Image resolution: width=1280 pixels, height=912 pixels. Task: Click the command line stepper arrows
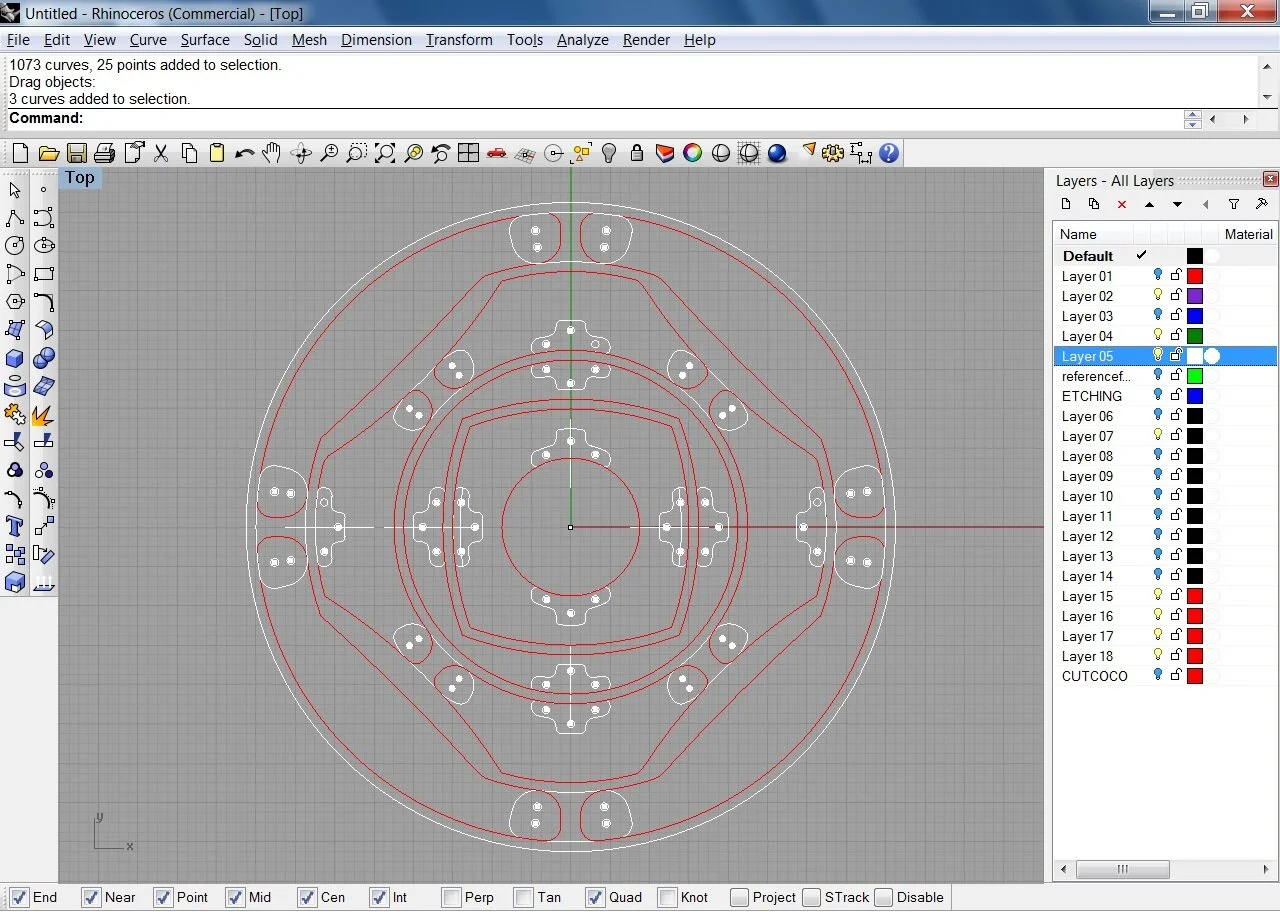coord(1192,119)
